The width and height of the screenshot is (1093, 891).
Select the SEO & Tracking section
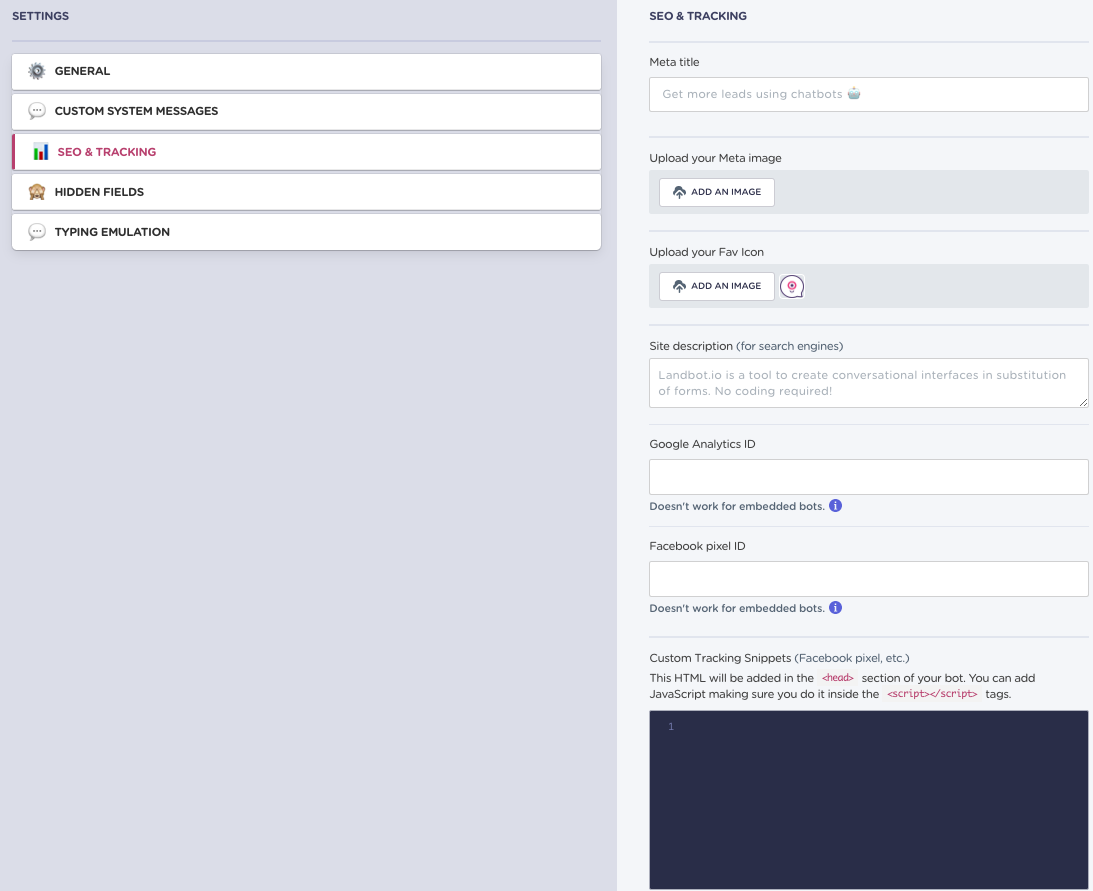(x=306, y=152)
